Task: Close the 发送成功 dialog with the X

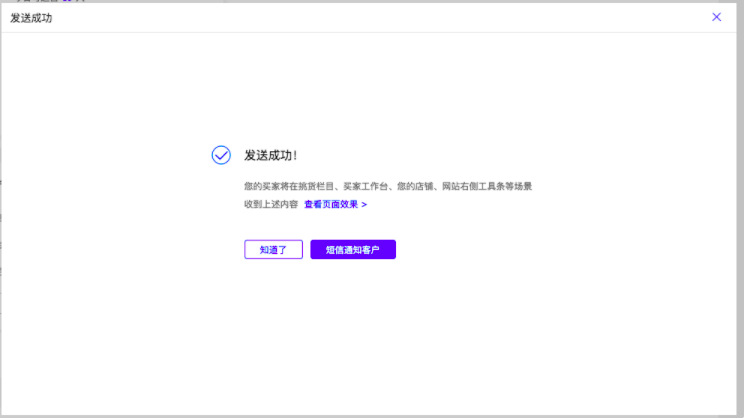Action: 716,17
